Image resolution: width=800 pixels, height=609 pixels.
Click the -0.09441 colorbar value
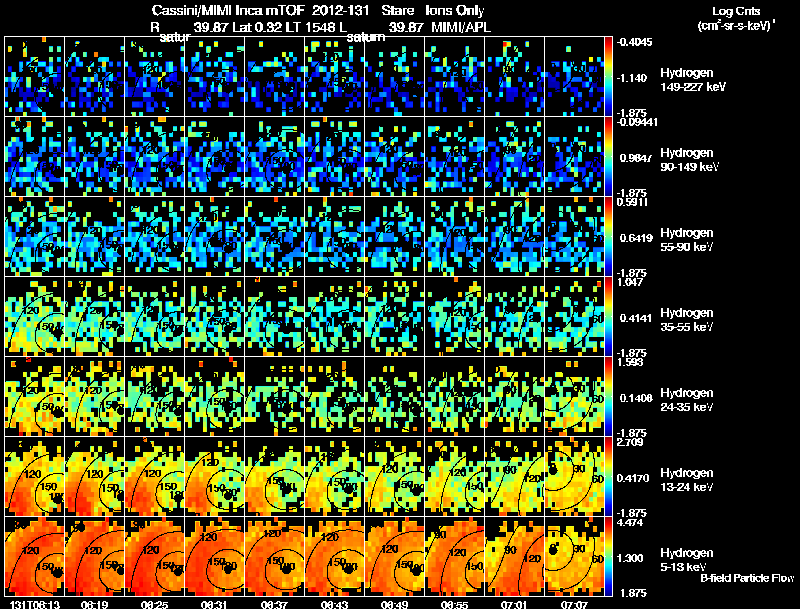pos(637,122)
